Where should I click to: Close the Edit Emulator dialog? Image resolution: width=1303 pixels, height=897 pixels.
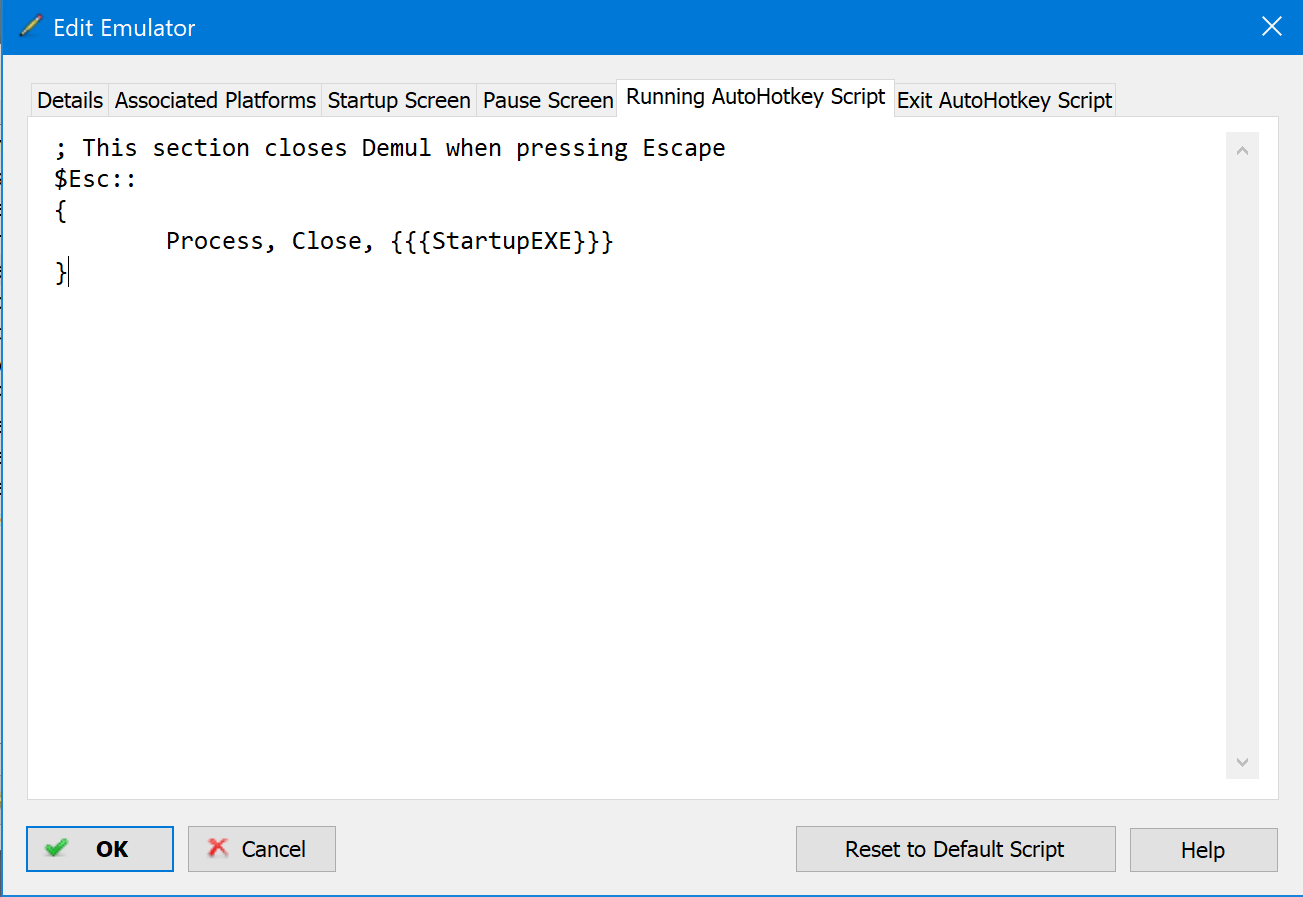point(1271,27)
